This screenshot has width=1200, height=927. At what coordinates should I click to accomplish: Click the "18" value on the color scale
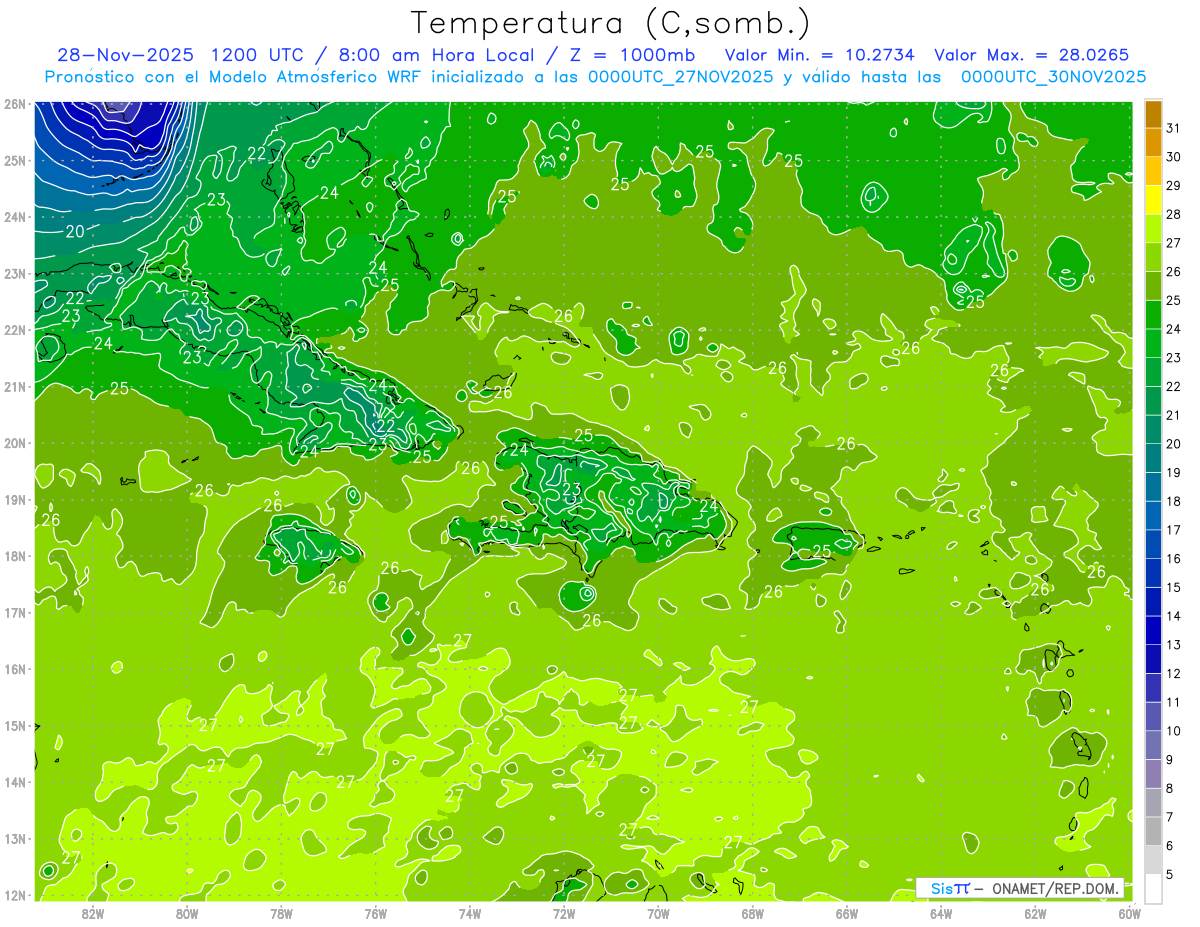pos(1174,502)
